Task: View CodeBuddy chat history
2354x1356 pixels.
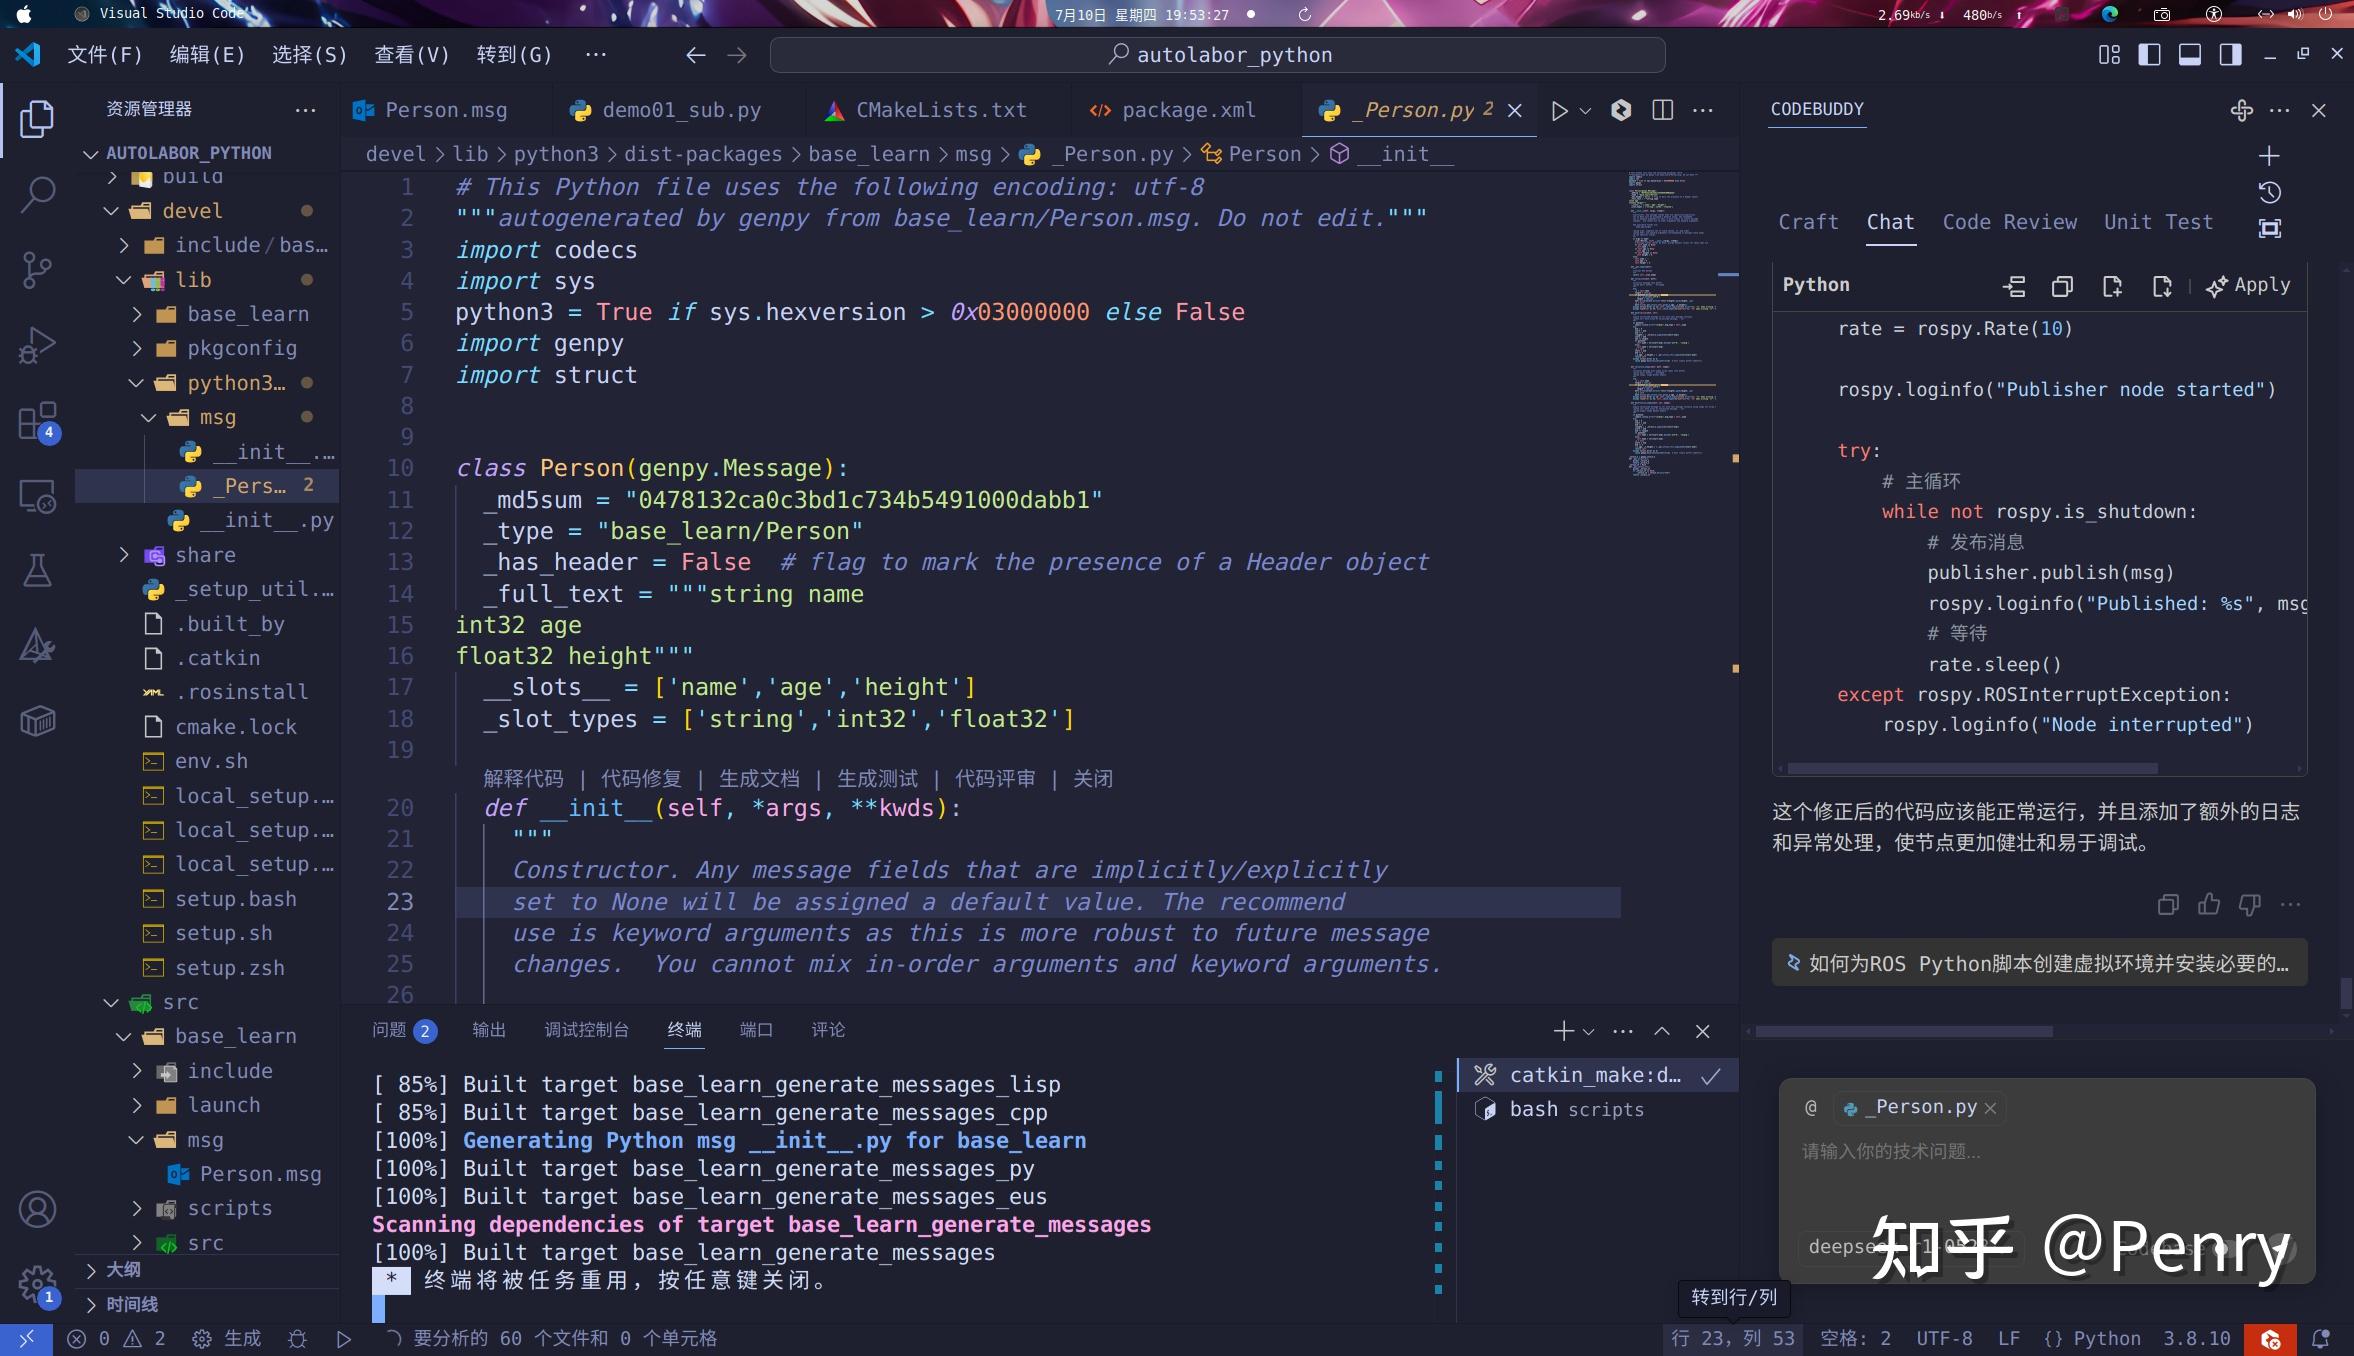Action: tap(2268, 192)
